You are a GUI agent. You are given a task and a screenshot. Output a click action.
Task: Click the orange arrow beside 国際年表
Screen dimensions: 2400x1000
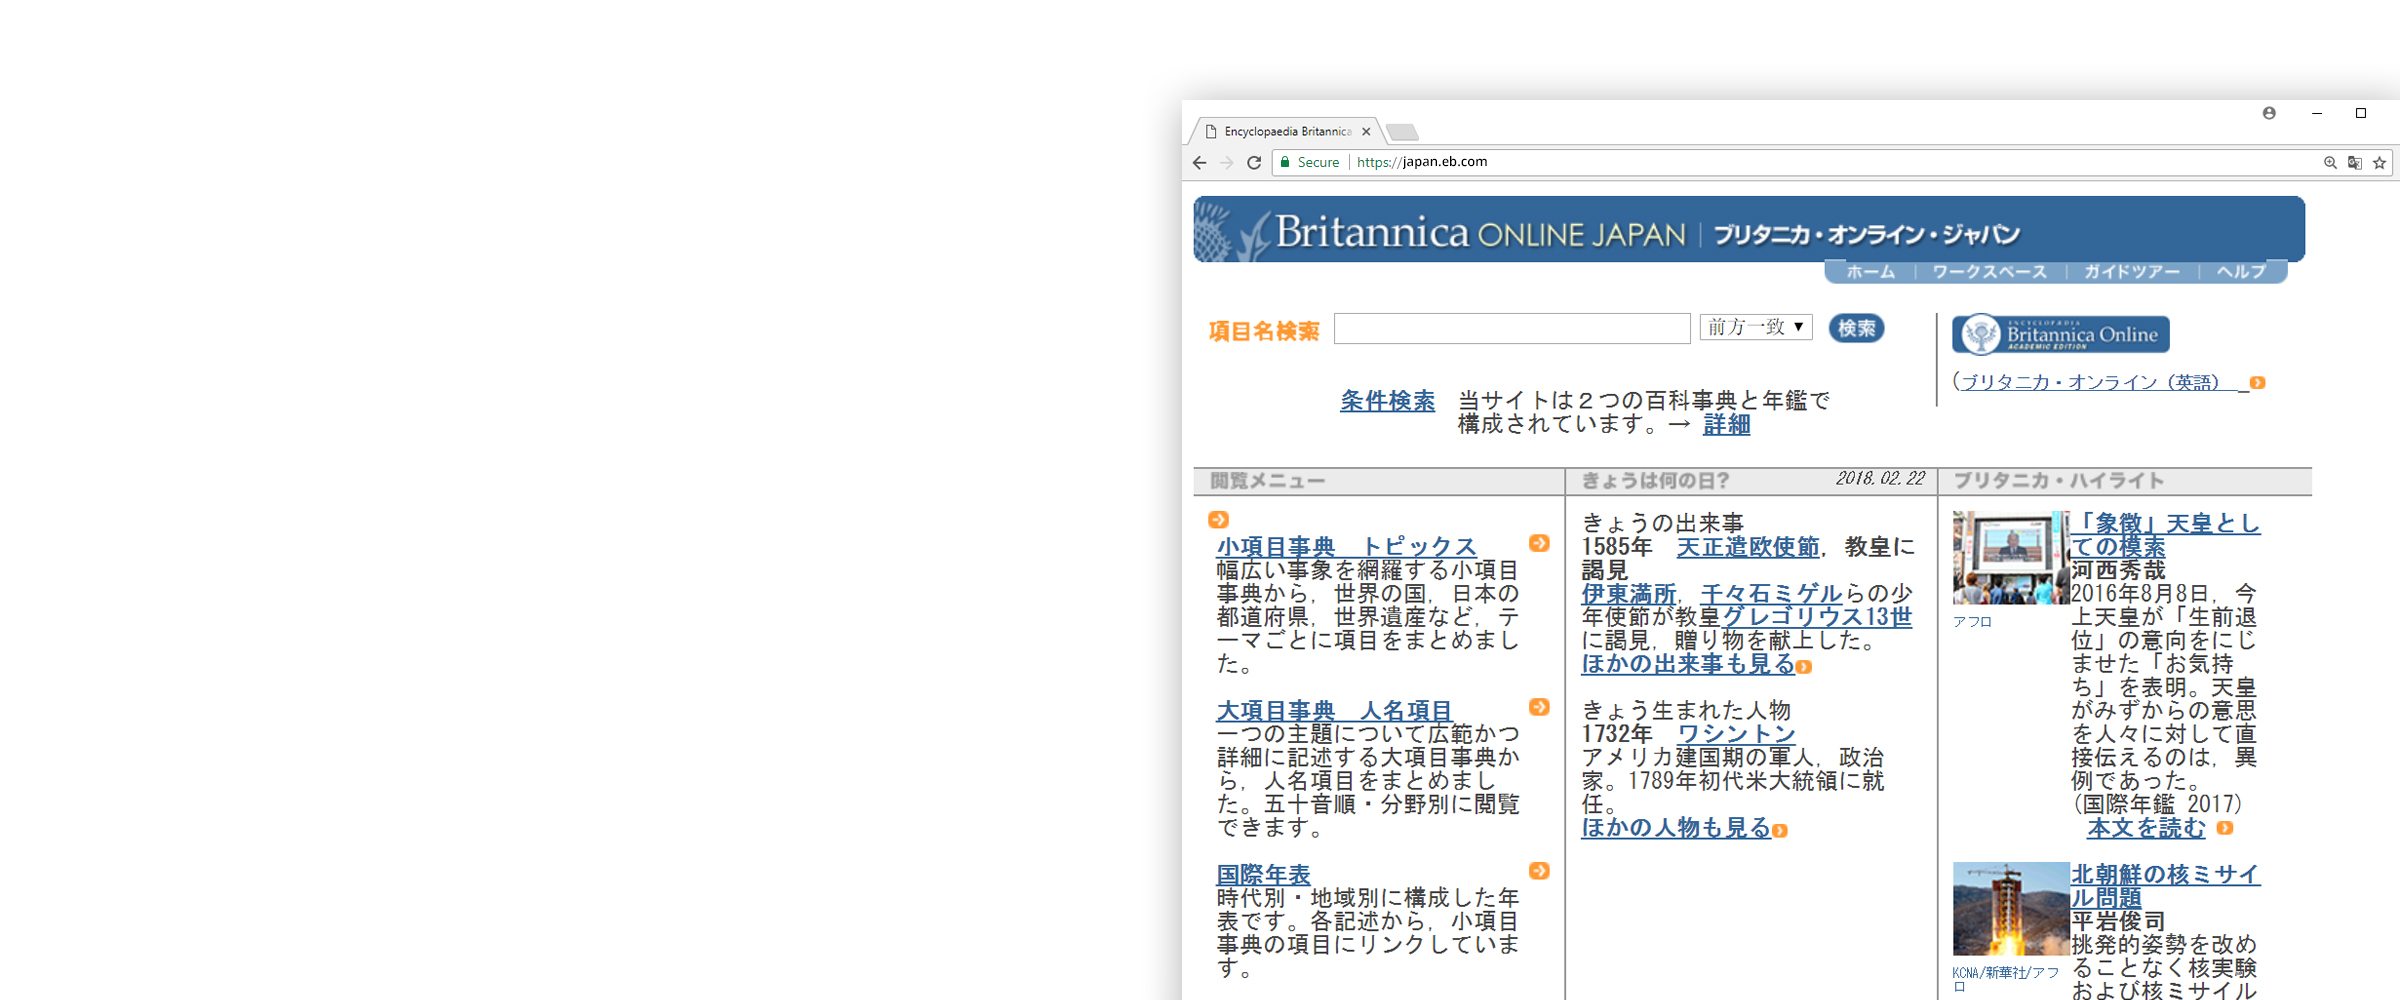(x=1539, y=871)
